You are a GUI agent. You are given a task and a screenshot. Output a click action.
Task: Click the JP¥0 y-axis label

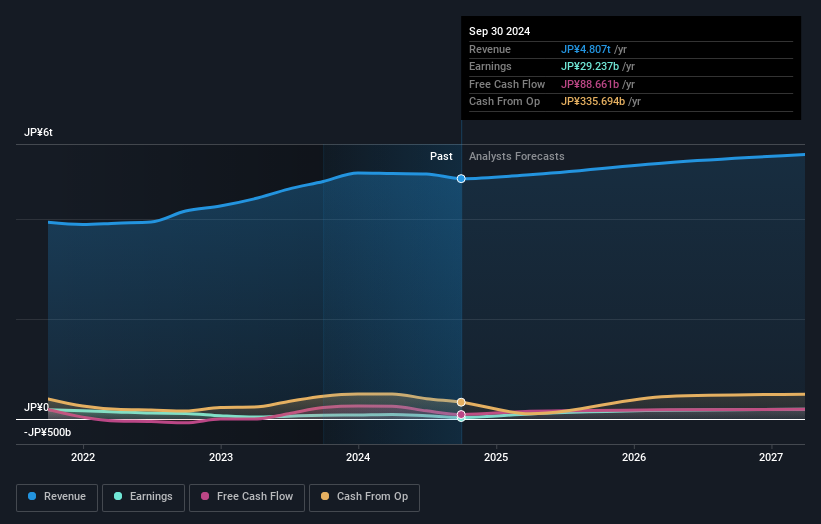click(x=36, y=407)
